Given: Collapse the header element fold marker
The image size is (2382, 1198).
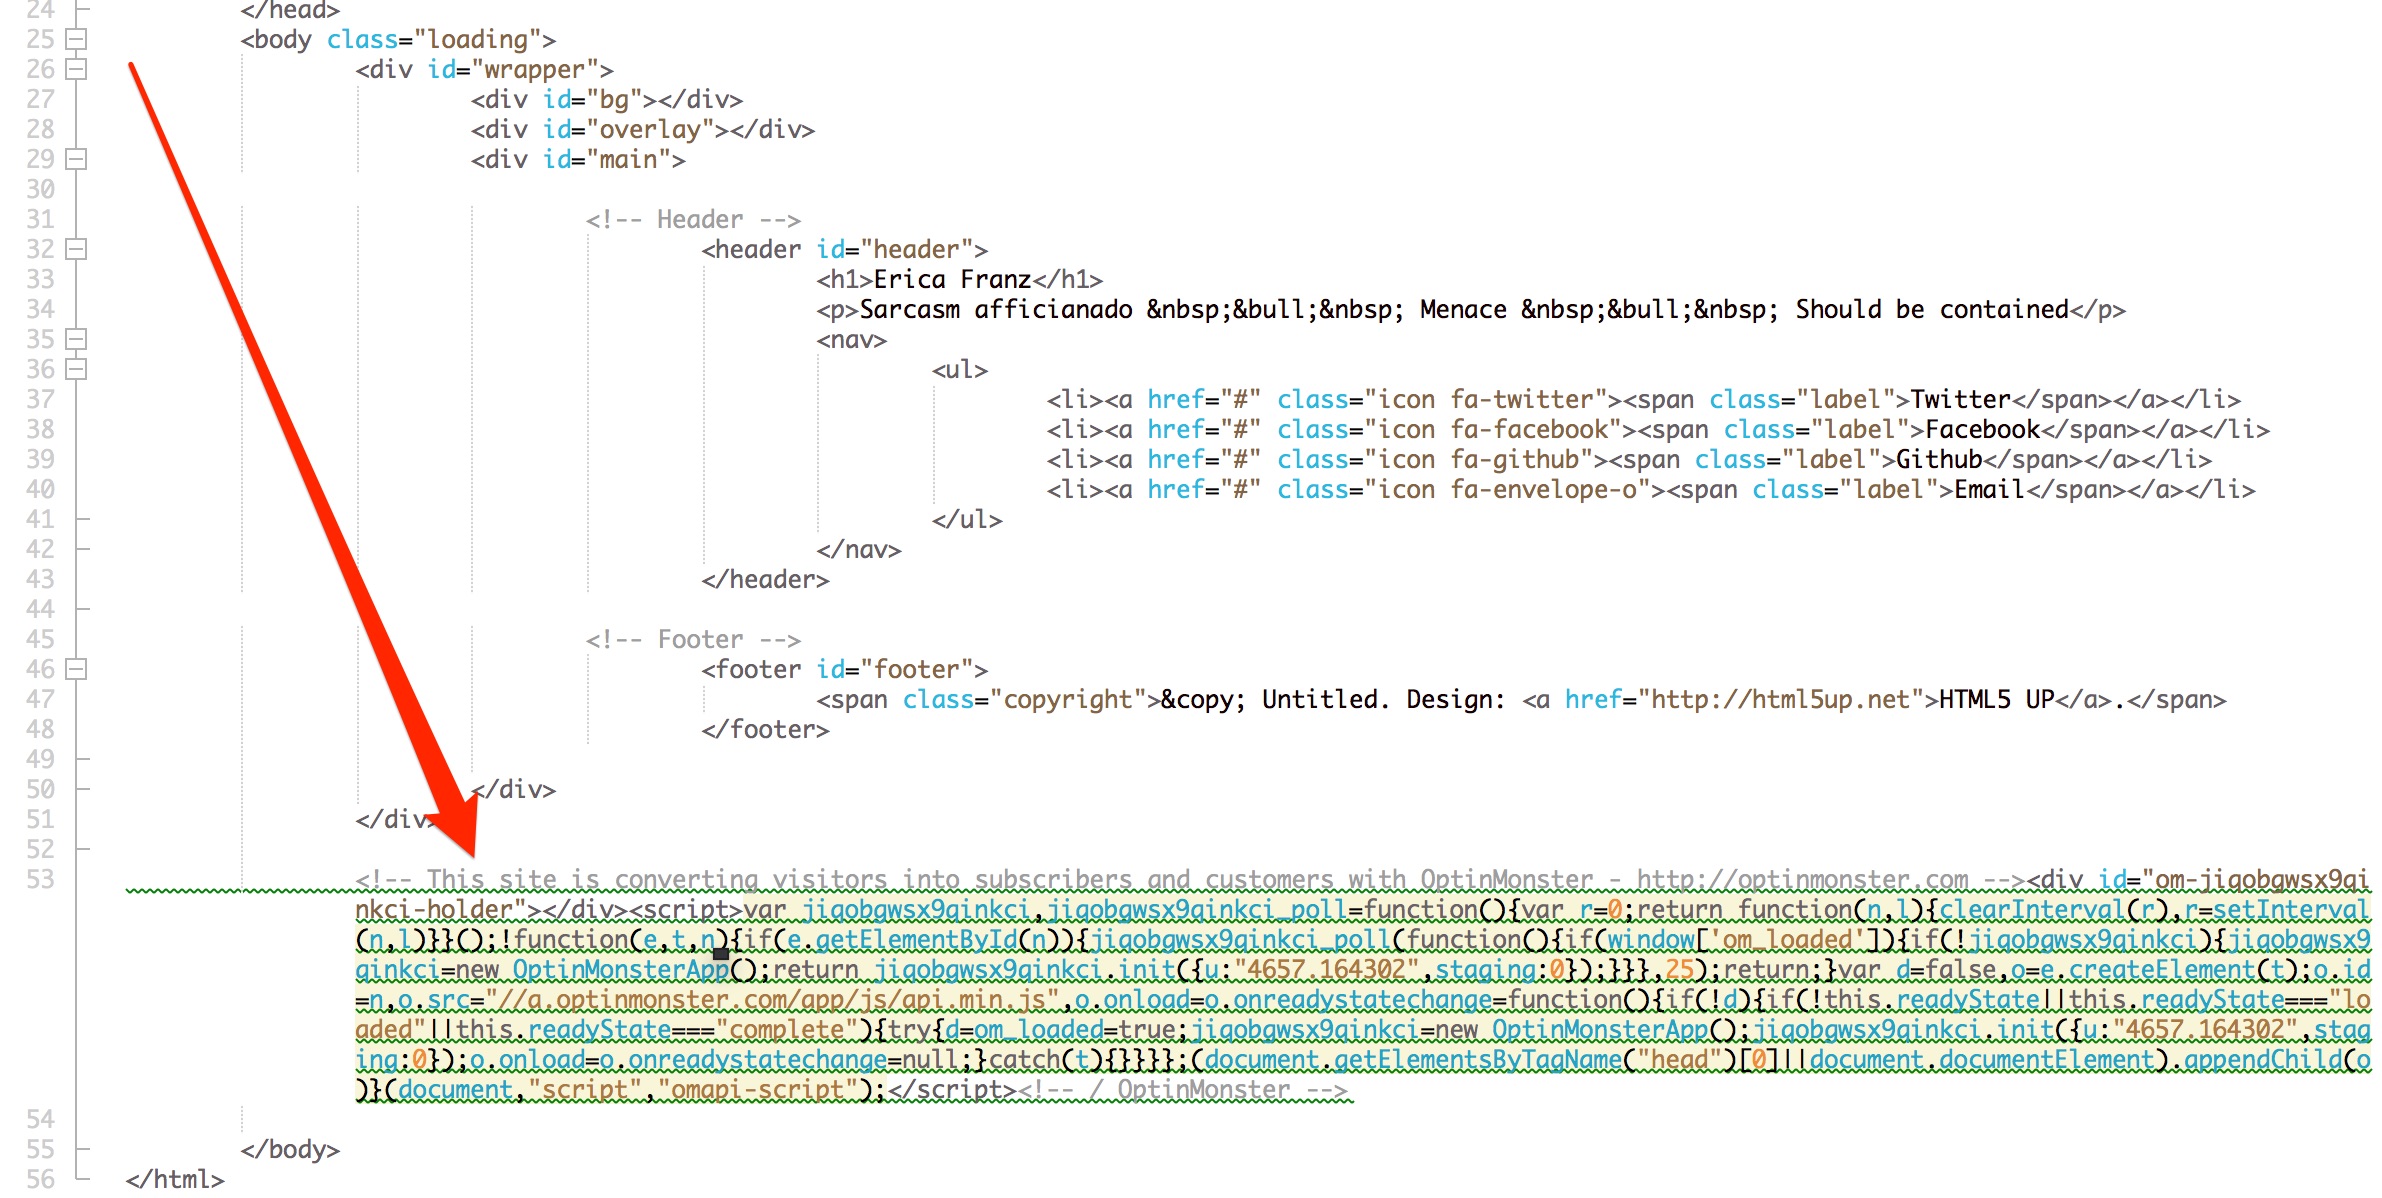Looking at the screenshot, I should 76,249.
